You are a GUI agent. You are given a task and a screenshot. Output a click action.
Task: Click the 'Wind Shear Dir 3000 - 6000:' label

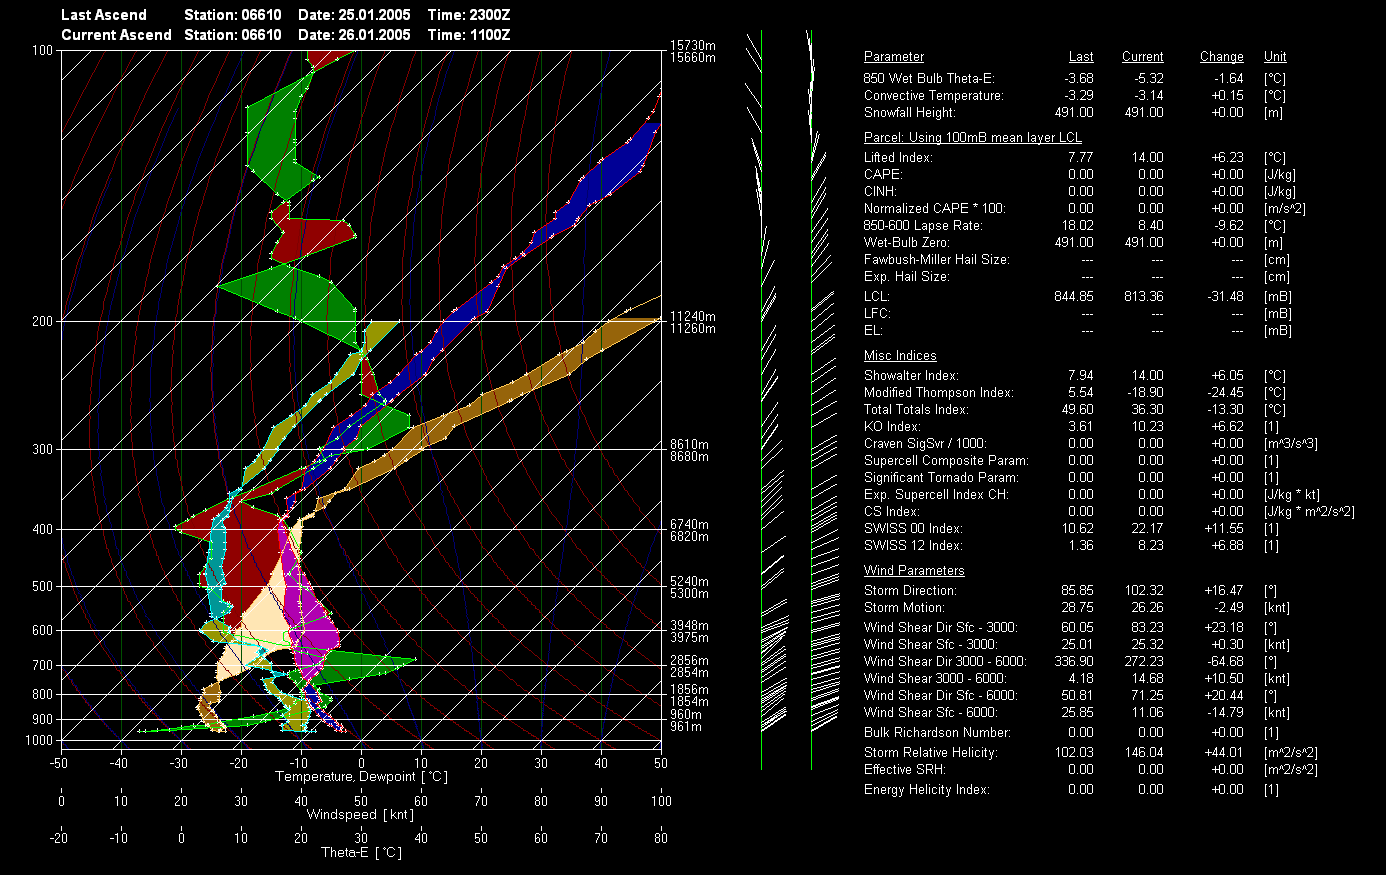point(945,661)
